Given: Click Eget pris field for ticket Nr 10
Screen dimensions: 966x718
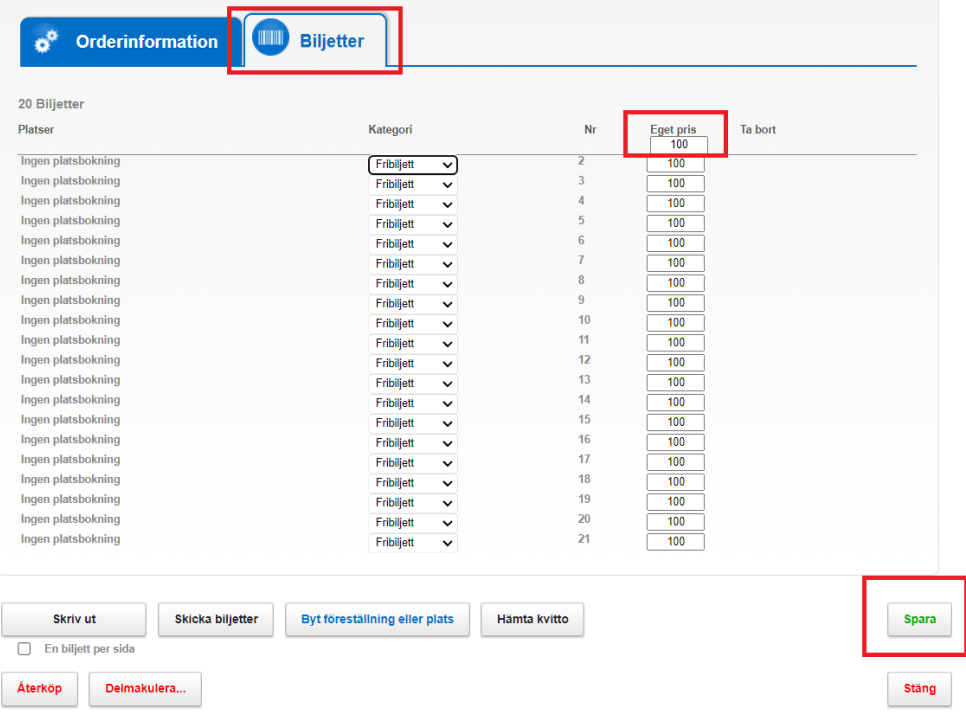Looking at the screenshot, I should click(x=676, y=322).
